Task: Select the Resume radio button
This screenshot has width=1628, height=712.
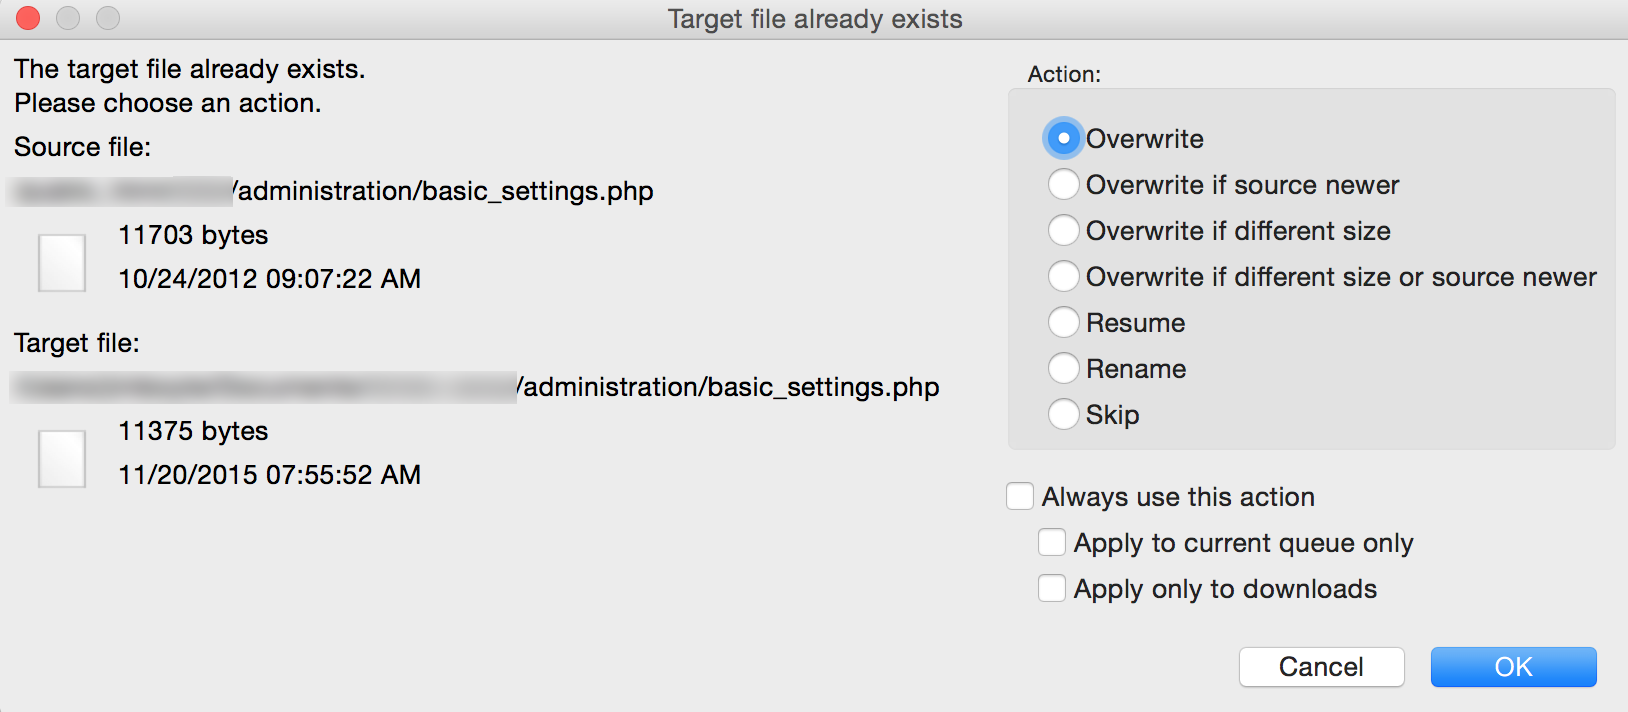Action: [1063, 323]
